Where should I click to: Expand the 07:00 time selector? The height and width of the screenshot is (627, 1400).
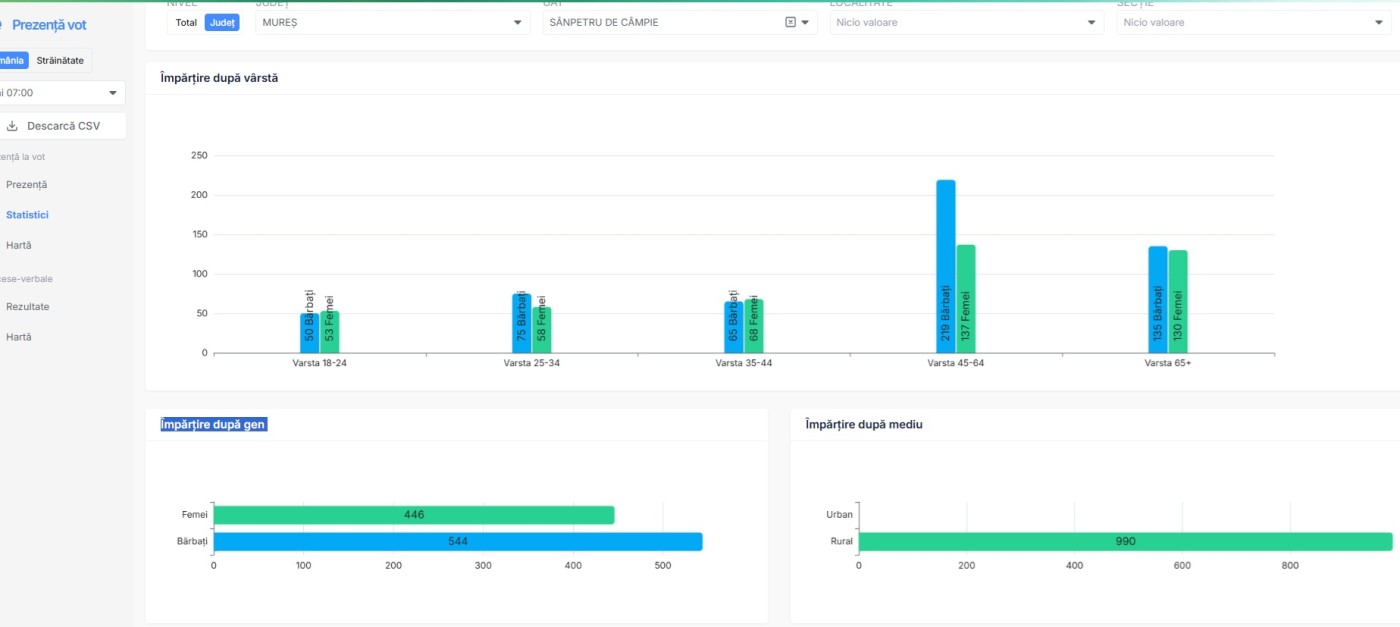pos(62,93)
